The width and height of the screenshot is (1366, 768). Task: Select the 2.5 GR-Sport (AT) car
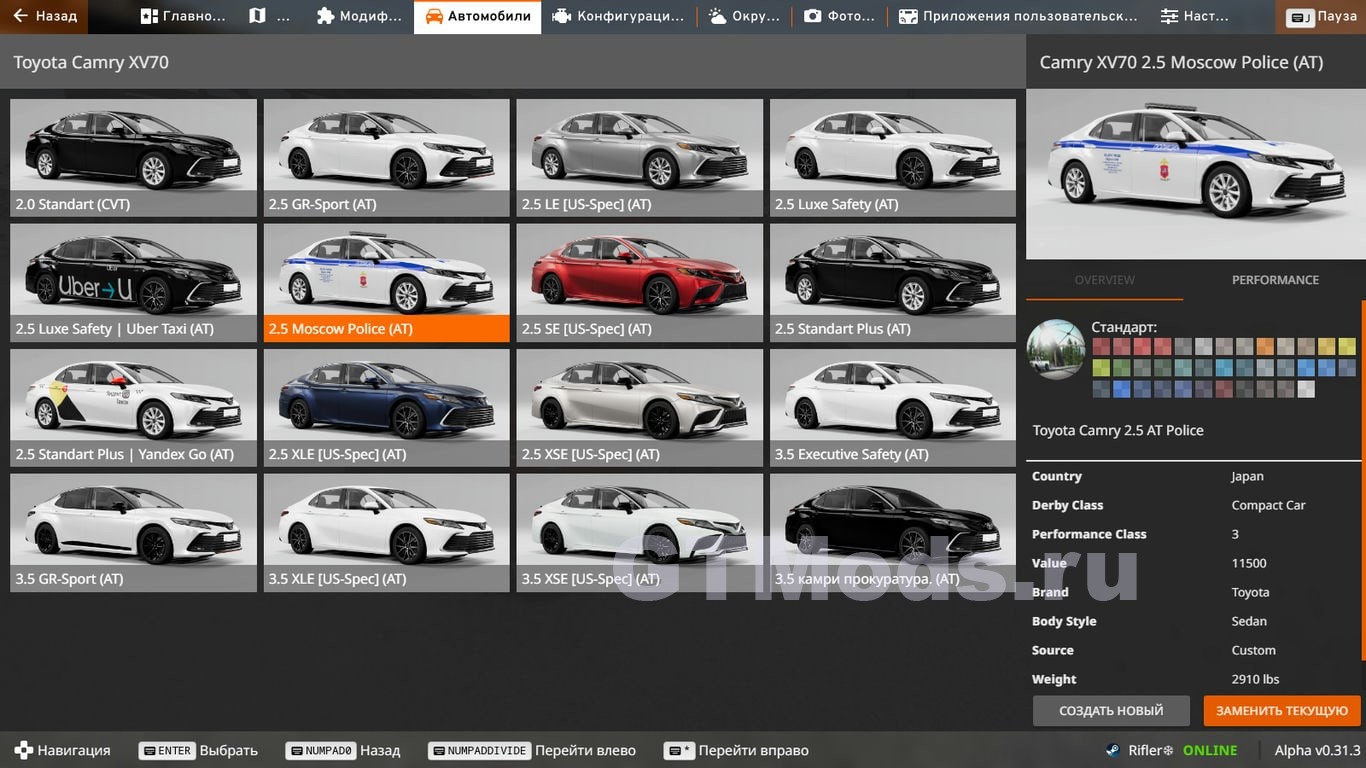click(386, 157)
